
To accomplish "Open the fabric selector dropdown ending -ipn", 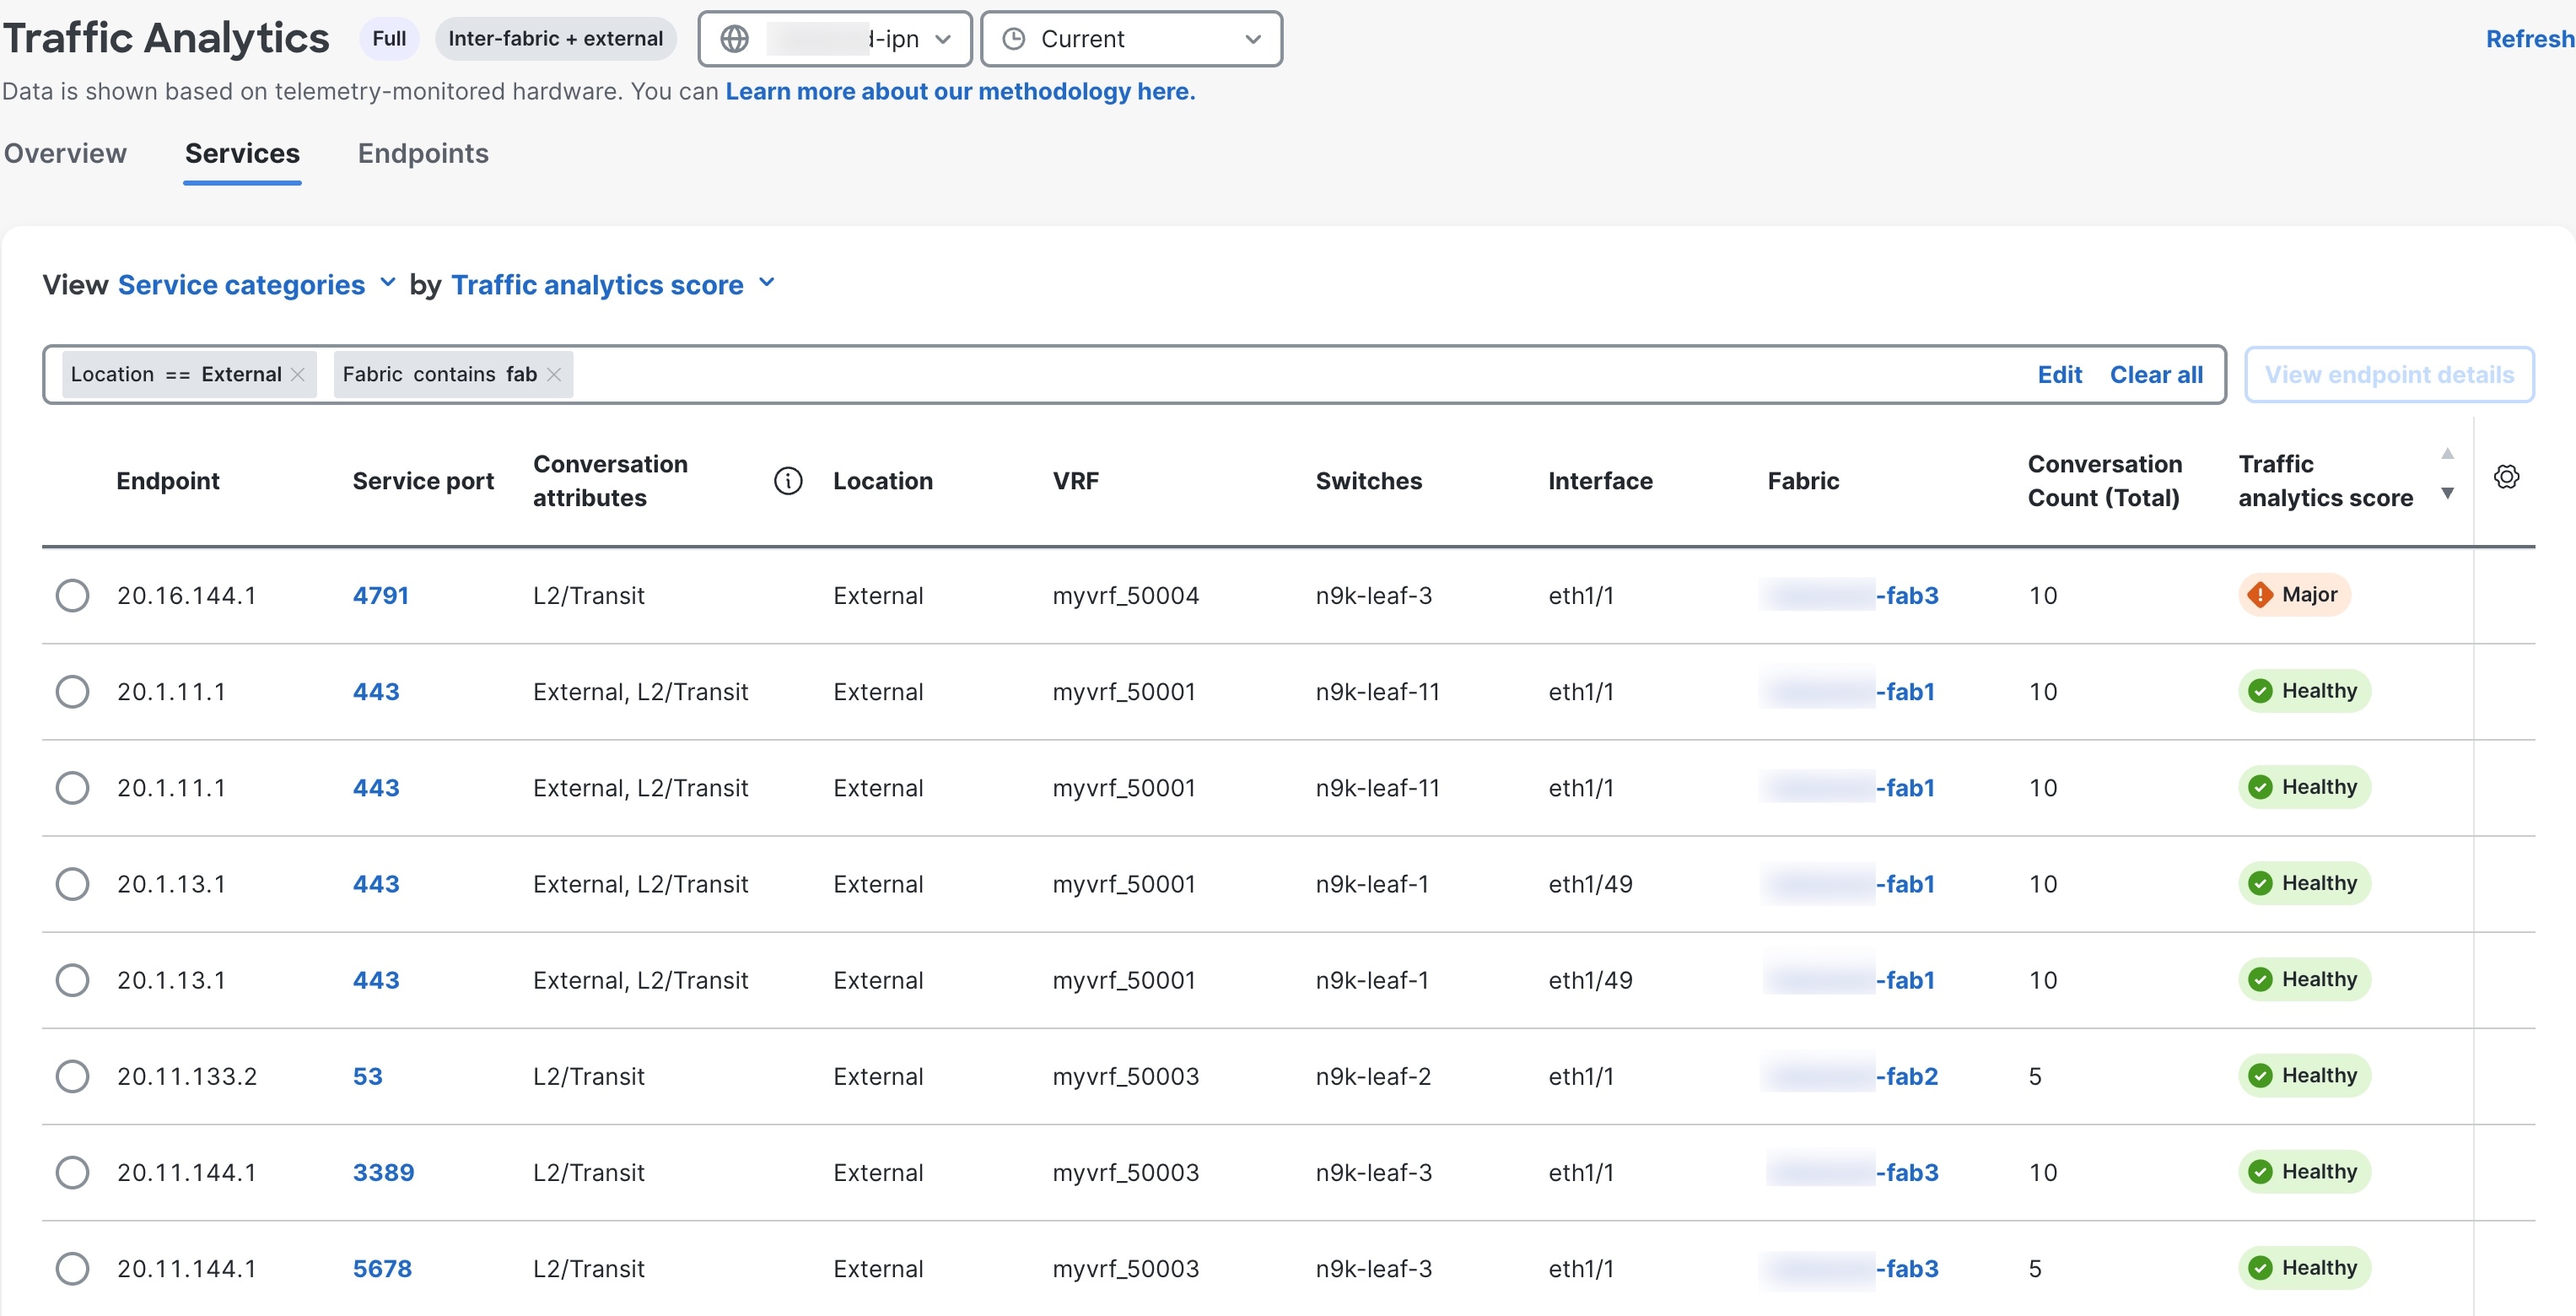I will [x=835, y=39].
